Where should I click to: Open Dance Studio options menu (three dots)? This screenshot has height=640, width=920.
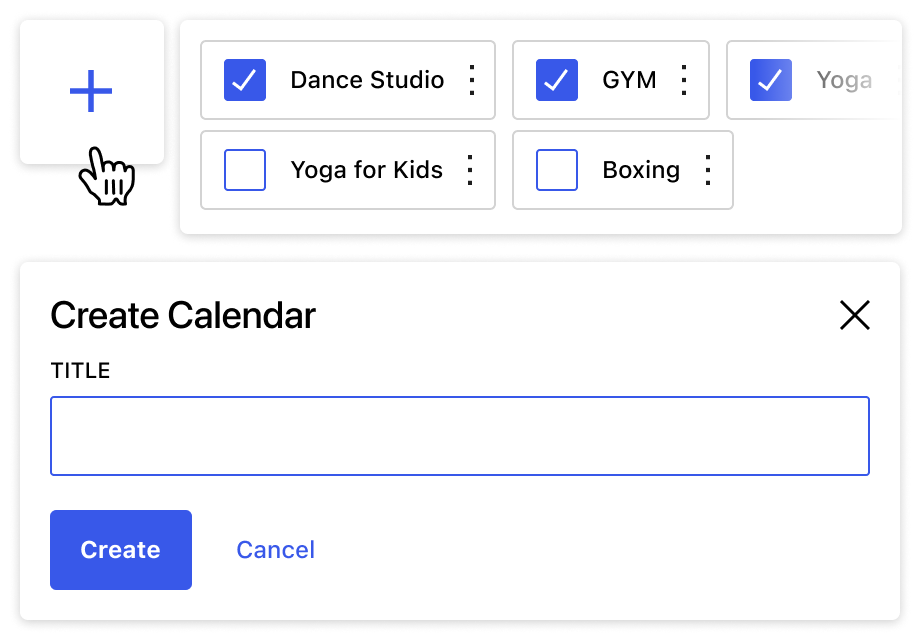(472, 80)
